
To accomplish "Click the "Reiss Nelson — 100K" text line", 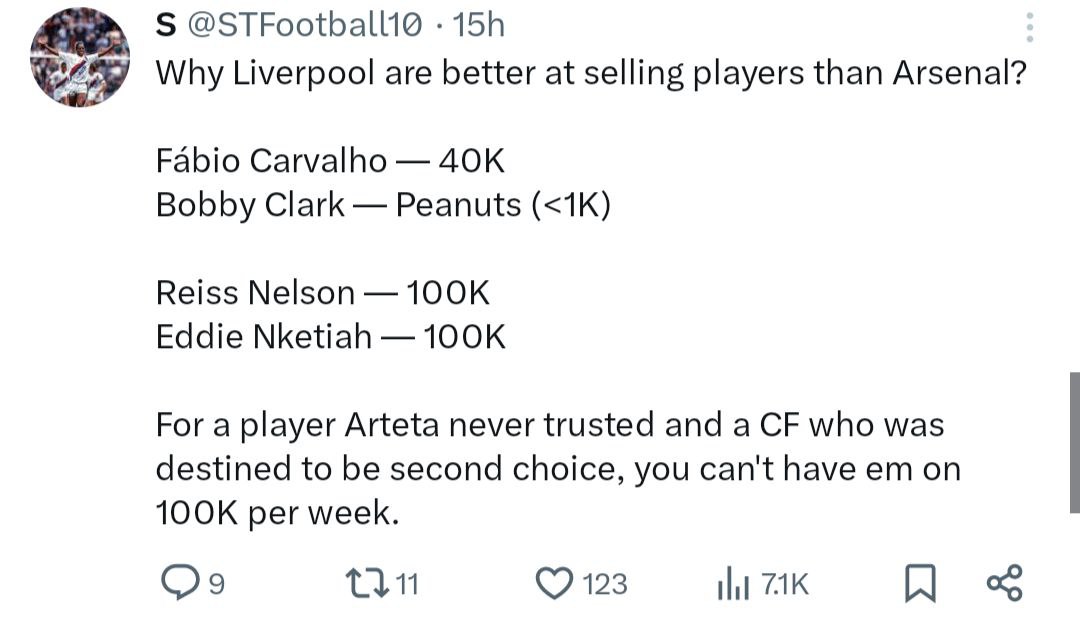I will click(x=322, y=292).
